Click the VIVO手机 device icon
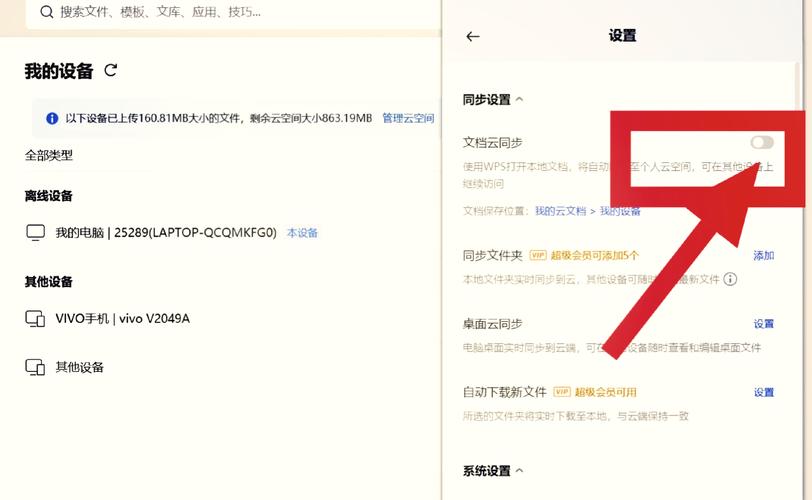The width and height of the screenshot is (812, 500). [35, 319]
